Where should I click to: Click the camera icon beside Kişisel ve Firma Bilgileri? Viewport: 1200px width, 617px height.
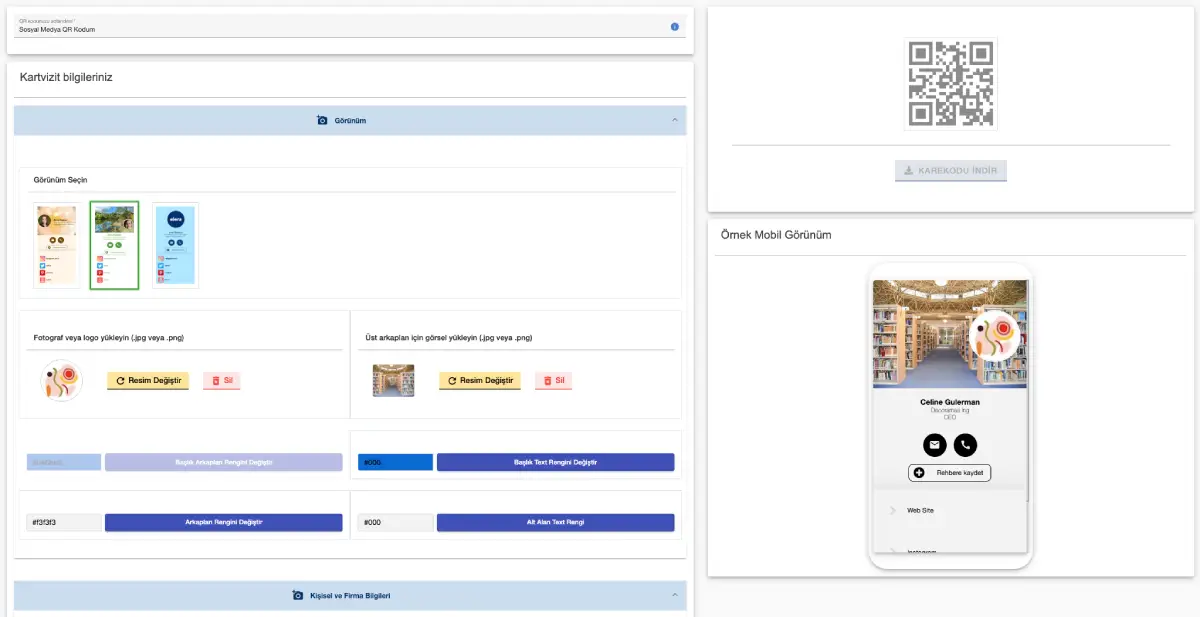[297, 594]
